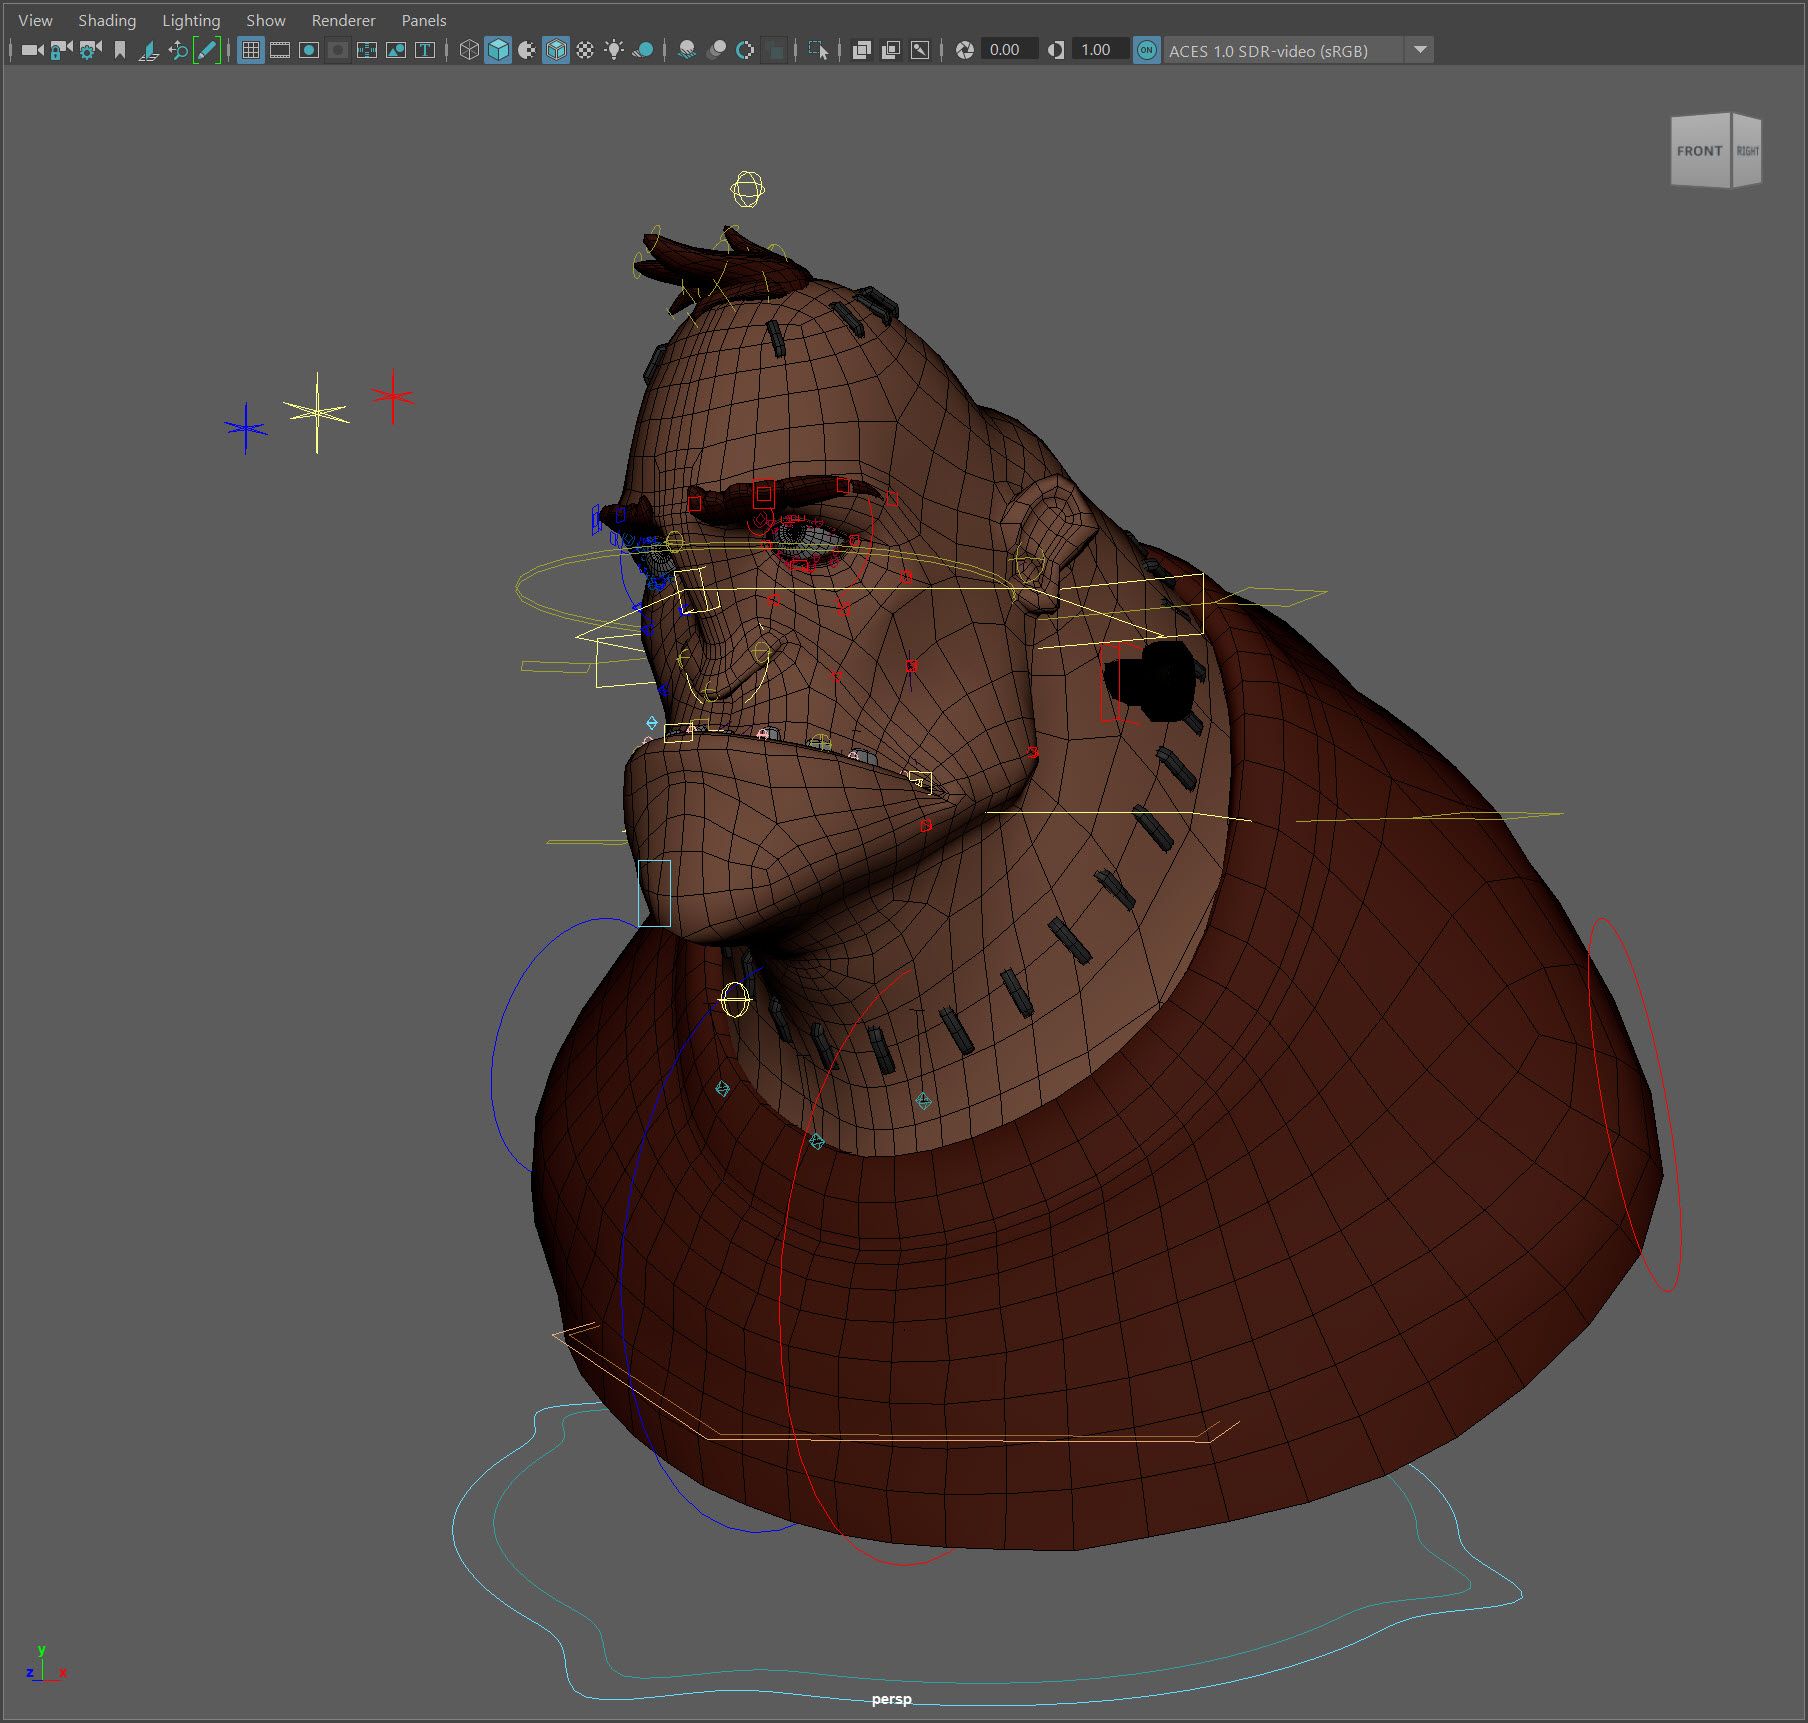This screenshot has height=1723, width=1808.
Task: Open the View menu
Action: [x=35, y=20]
